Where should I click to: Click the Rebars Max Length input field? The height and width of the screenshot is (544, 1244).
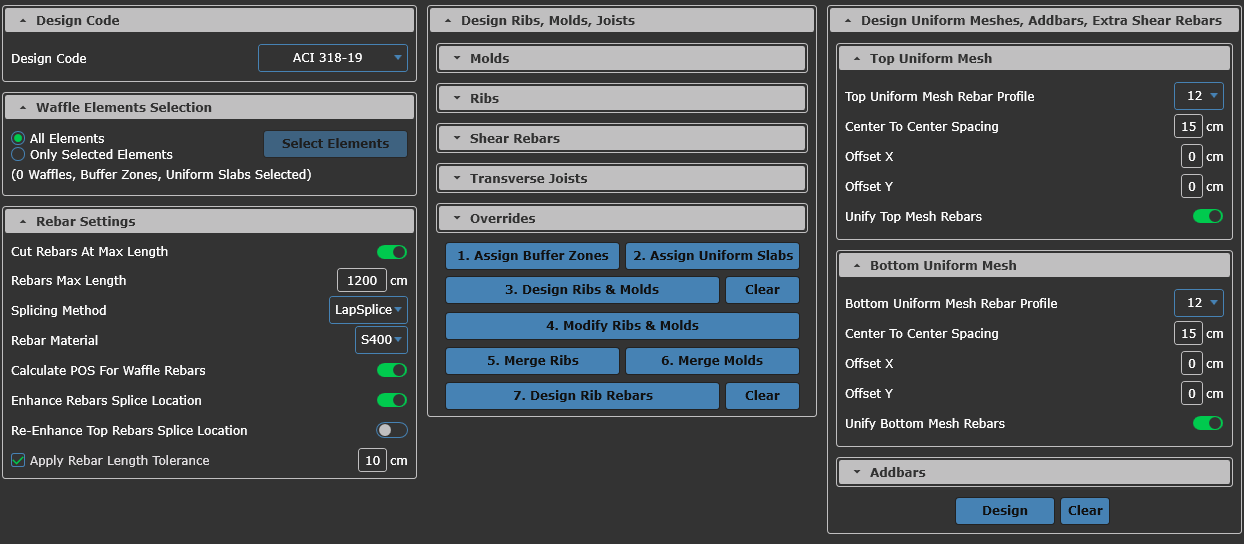click(361, 281)
